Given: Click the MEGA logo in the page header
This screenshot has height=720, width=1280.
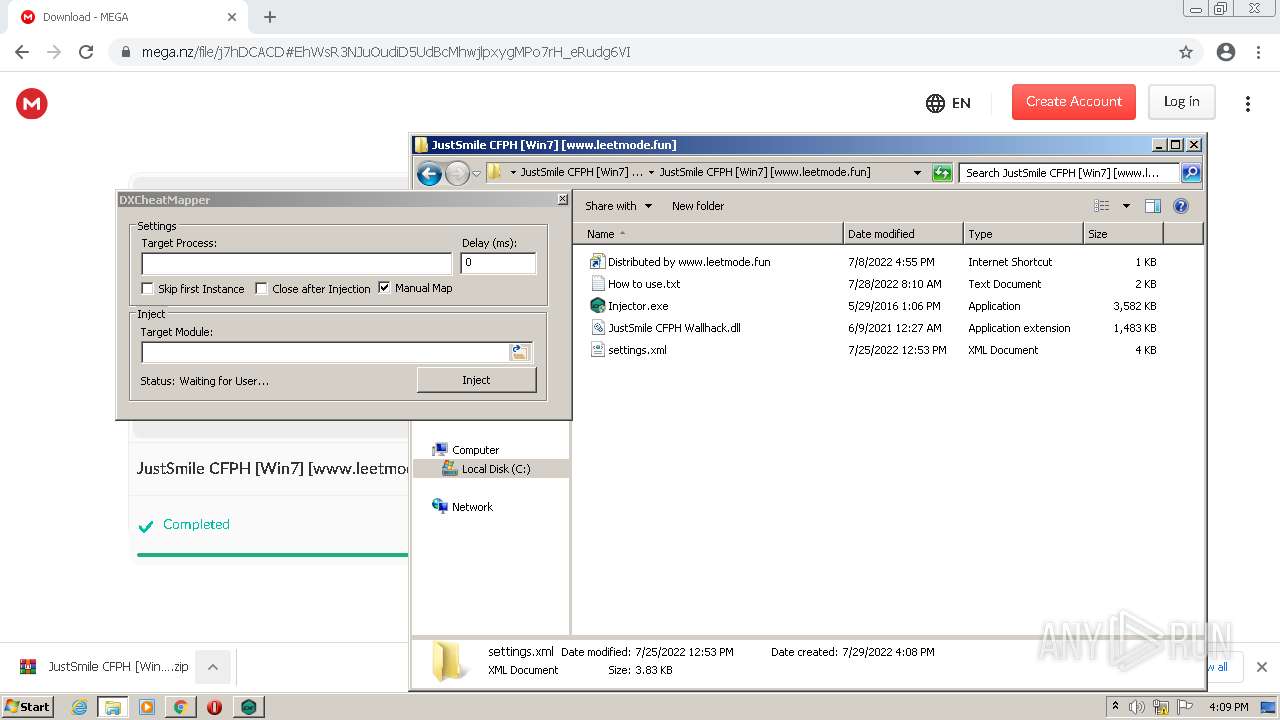Looking at the screenshot, I should [32, 103].
